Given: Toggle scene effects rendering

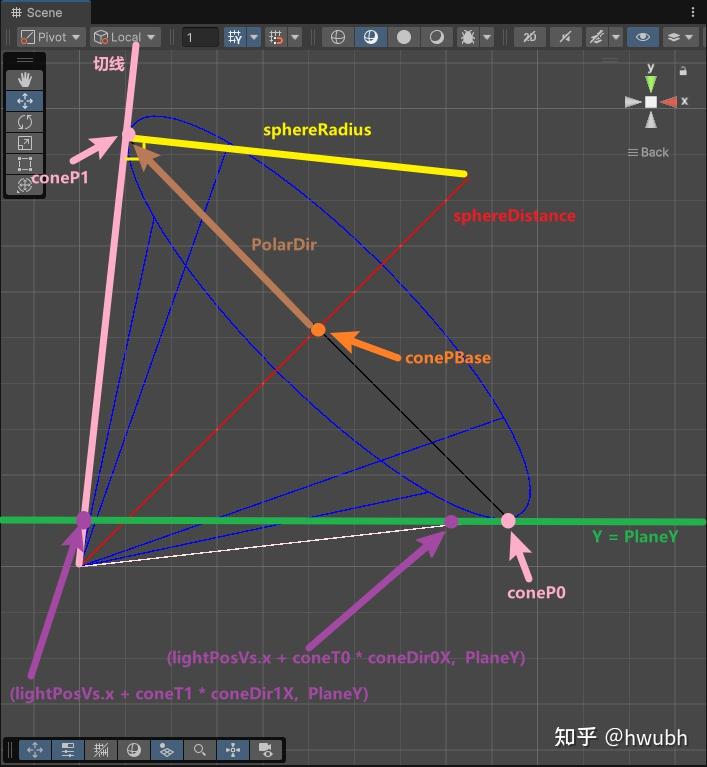Looking at the screenshot, I should 597,37.
